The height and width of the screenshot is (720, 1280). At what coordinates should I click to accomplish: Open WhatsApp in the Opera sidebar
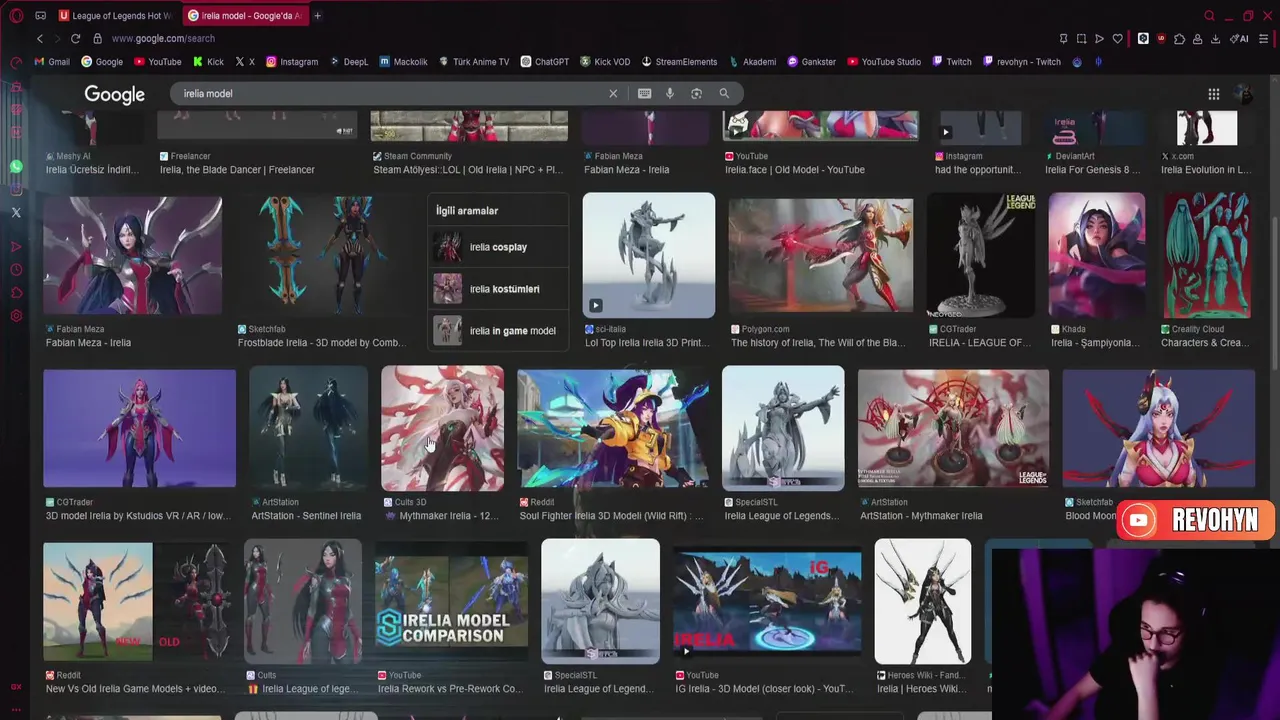(x=16, y=167)
